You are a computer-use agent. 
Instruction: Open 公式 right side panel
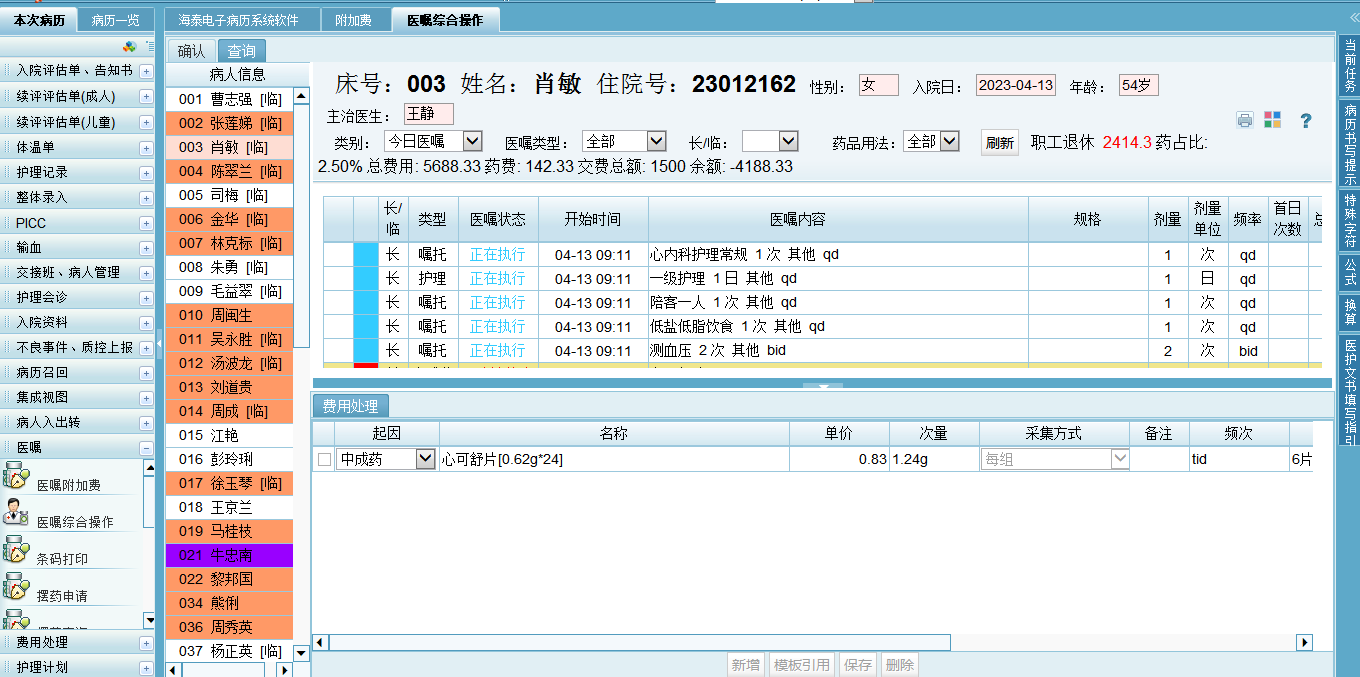(x=1349, y=272)
